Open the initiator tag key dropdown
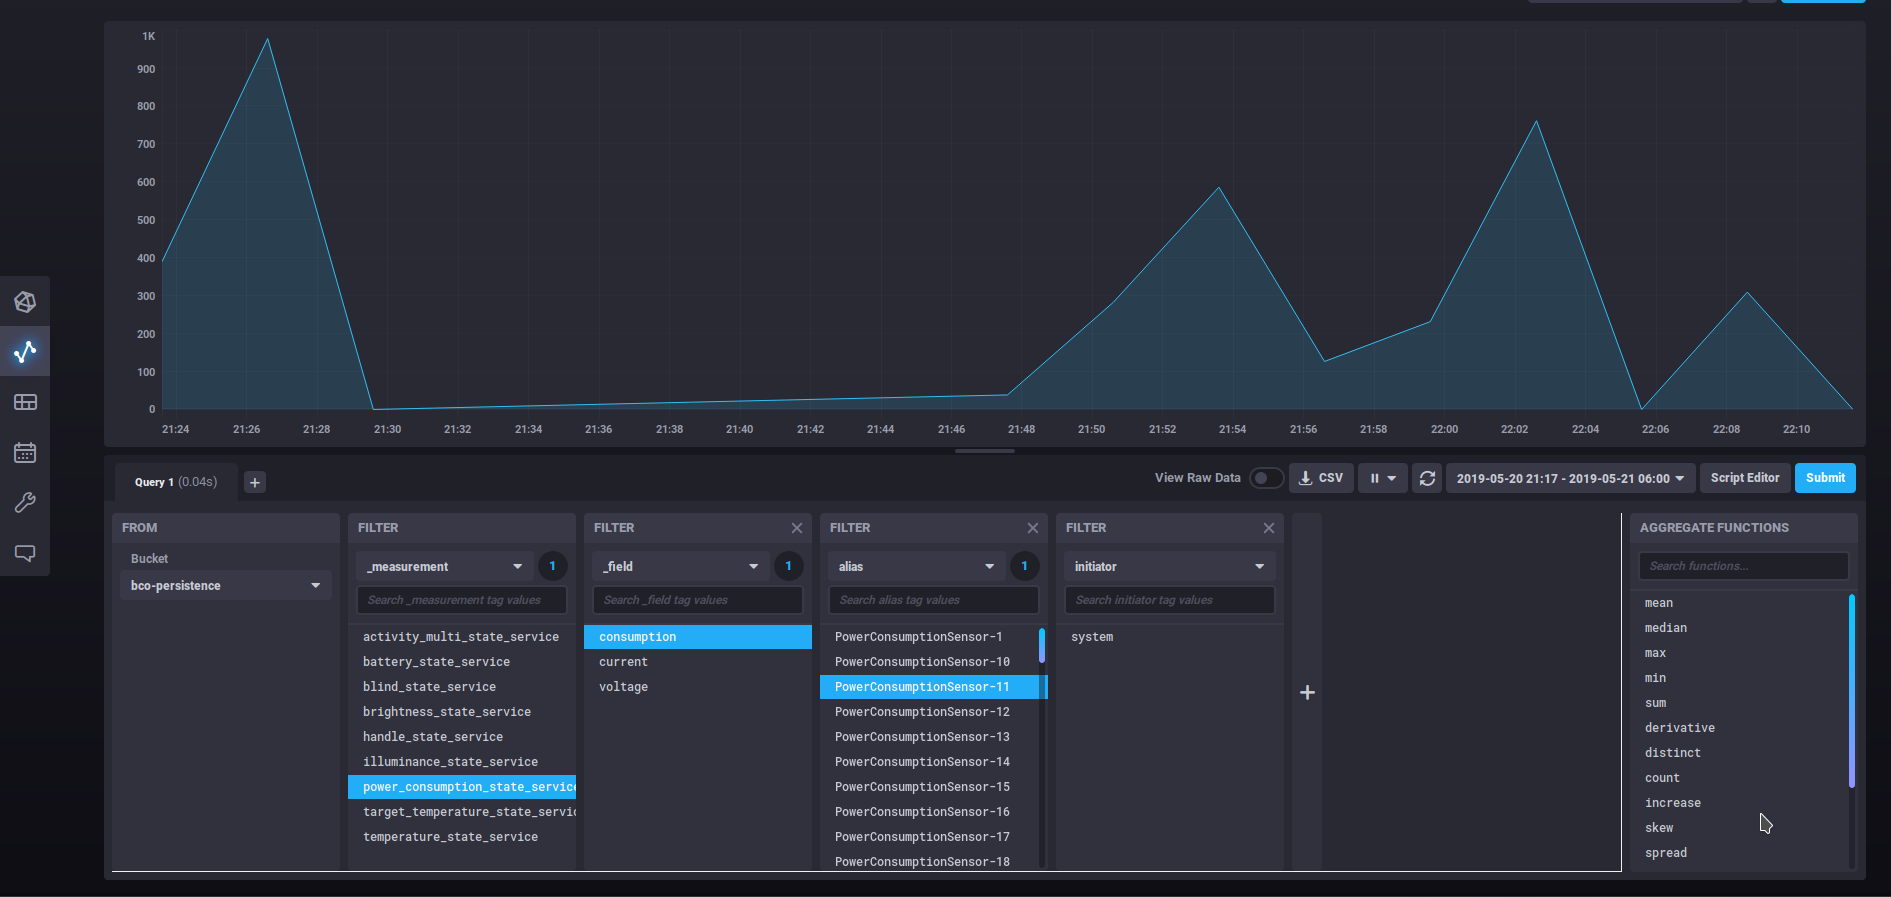This screenshot has width=1891, height=897. point(1168,566)
